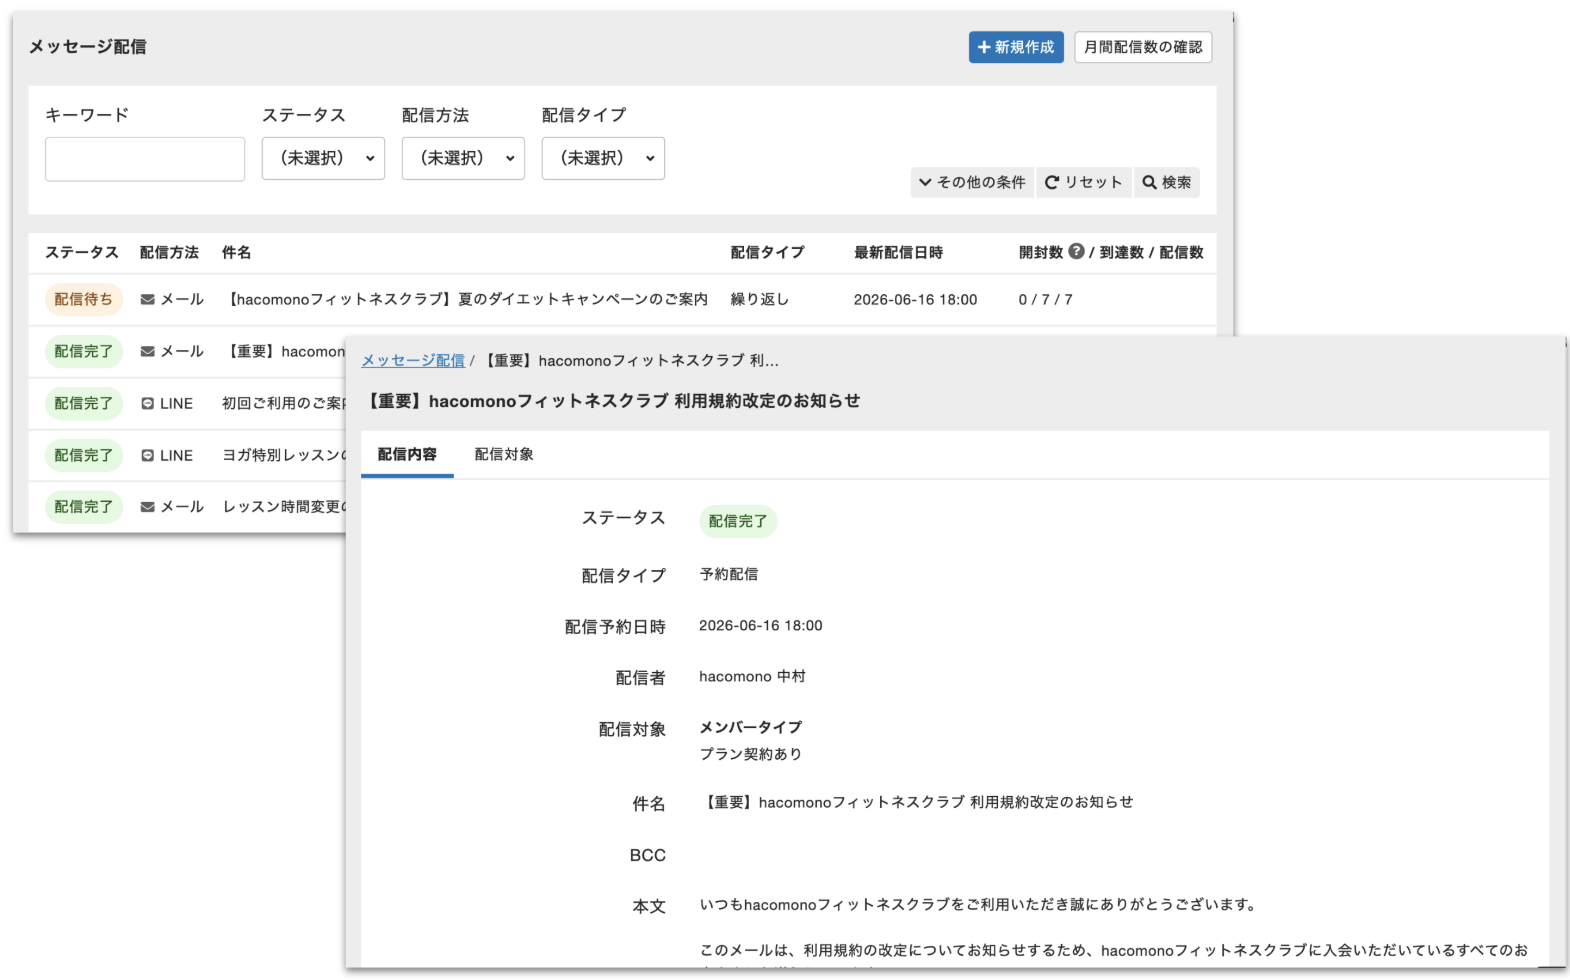Click the magnifier icon on 検索

1150,182
